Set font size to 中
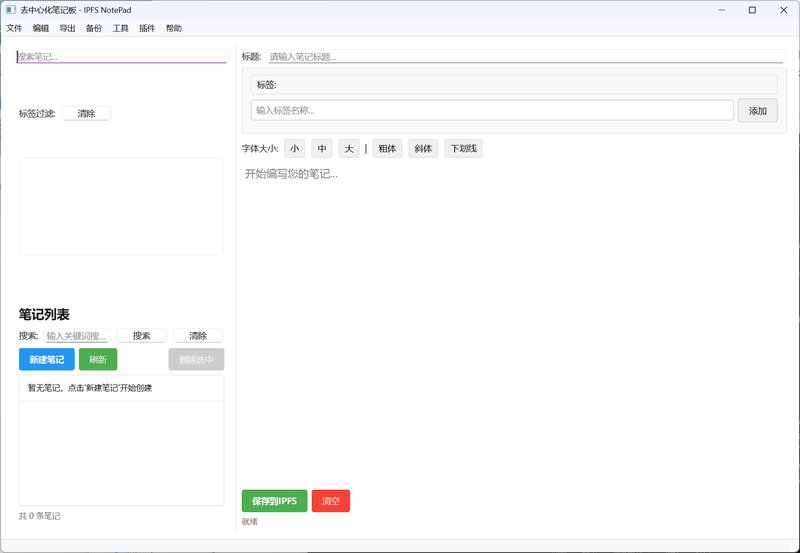The image size is (800, 553). [322, 148]
